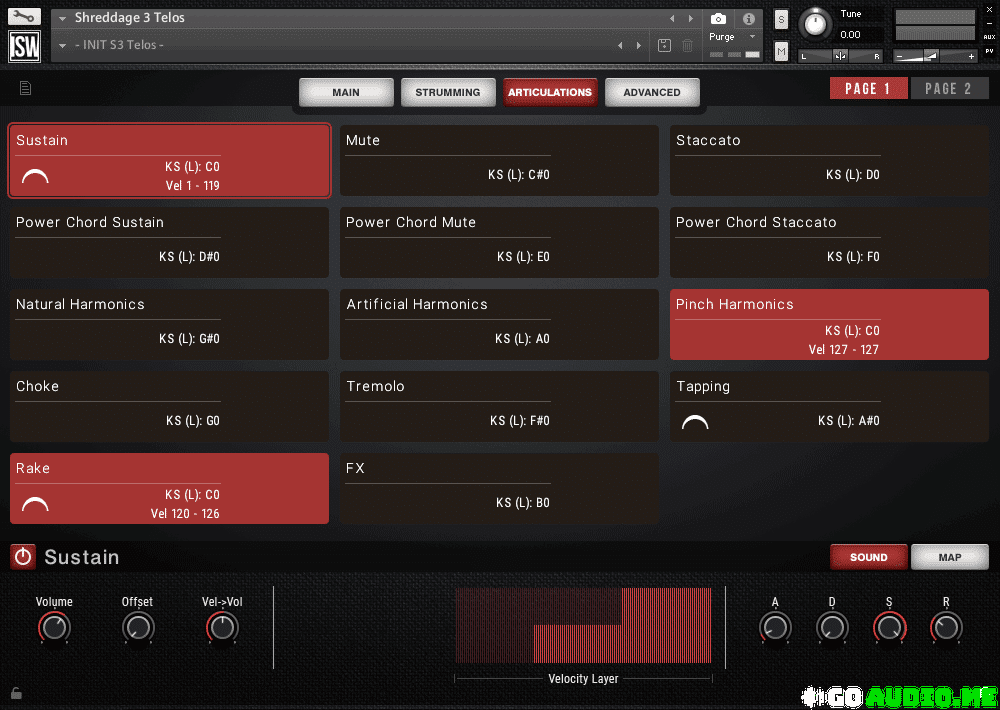
Task: Click the Volume knob
Action: coord(54,628)
